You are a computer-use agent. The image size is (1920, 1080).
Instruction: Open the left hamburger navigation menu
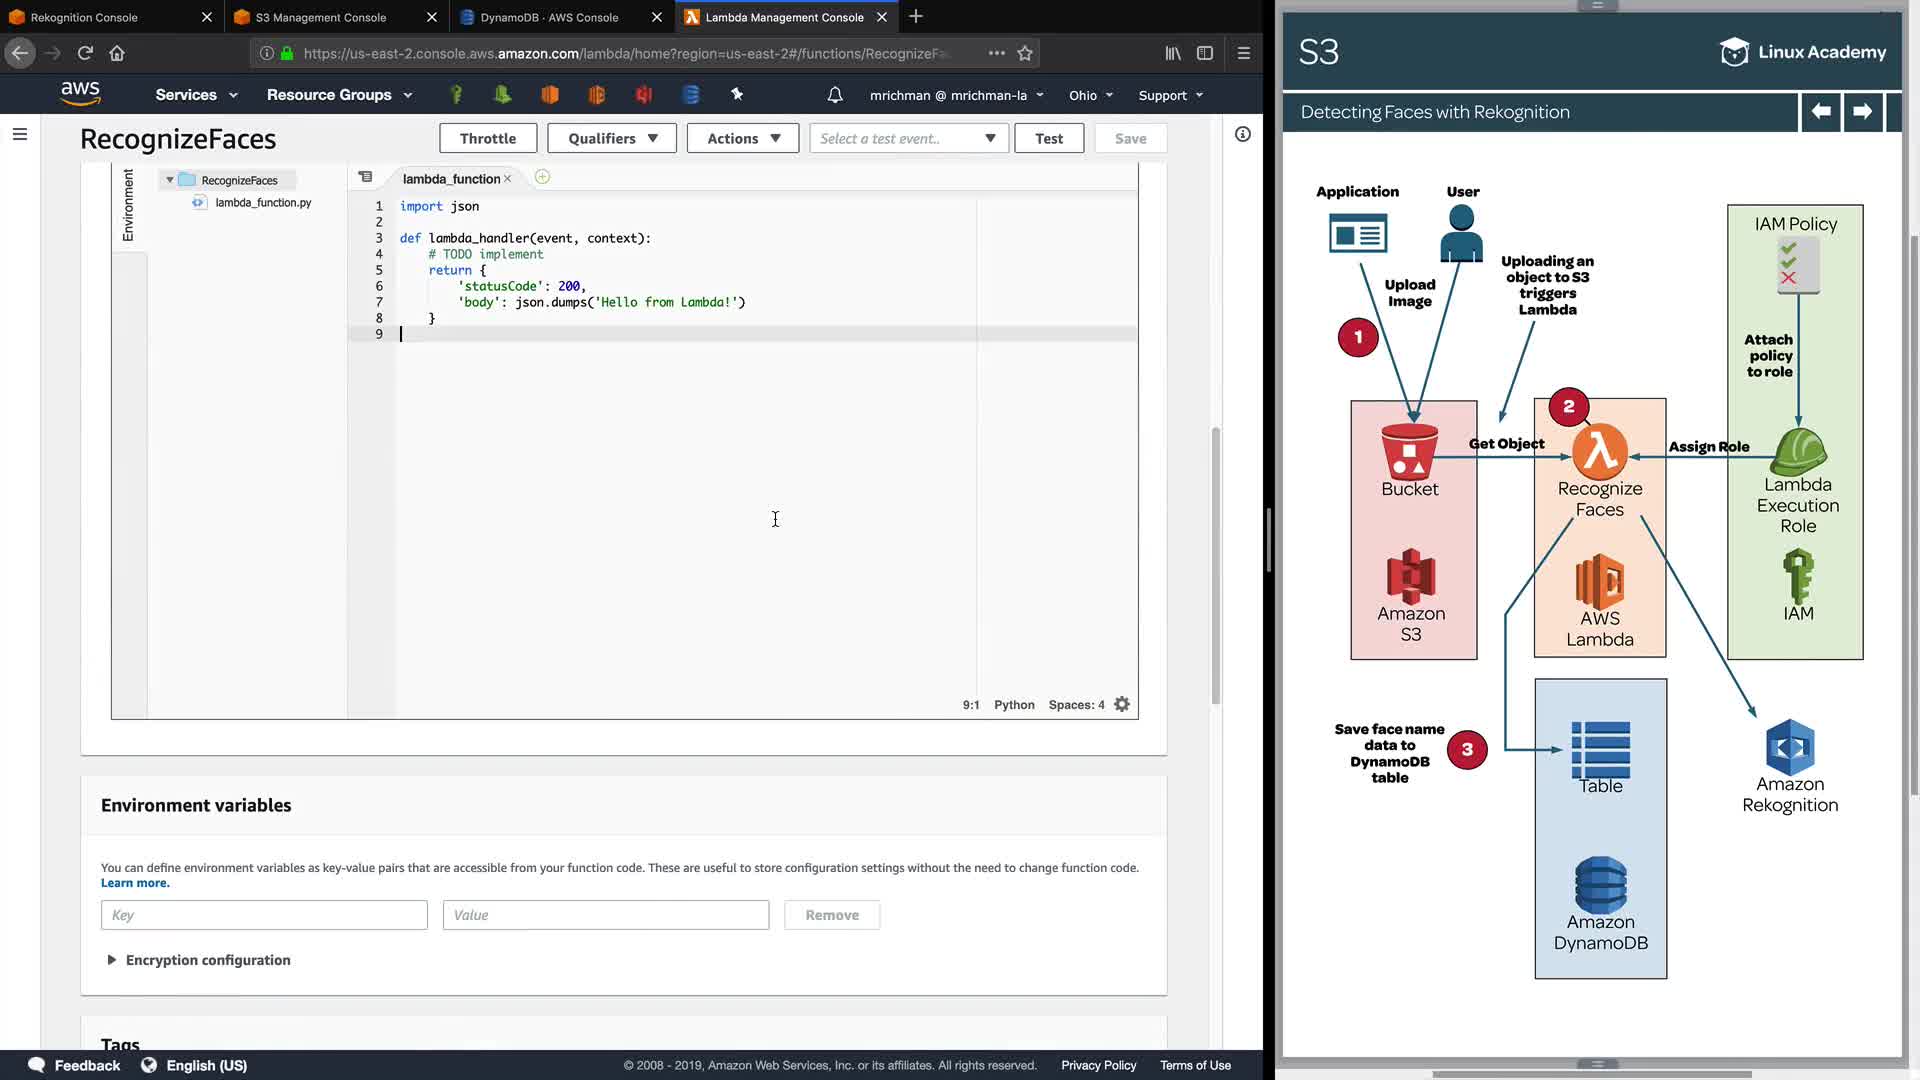click(x=20, y=134)
